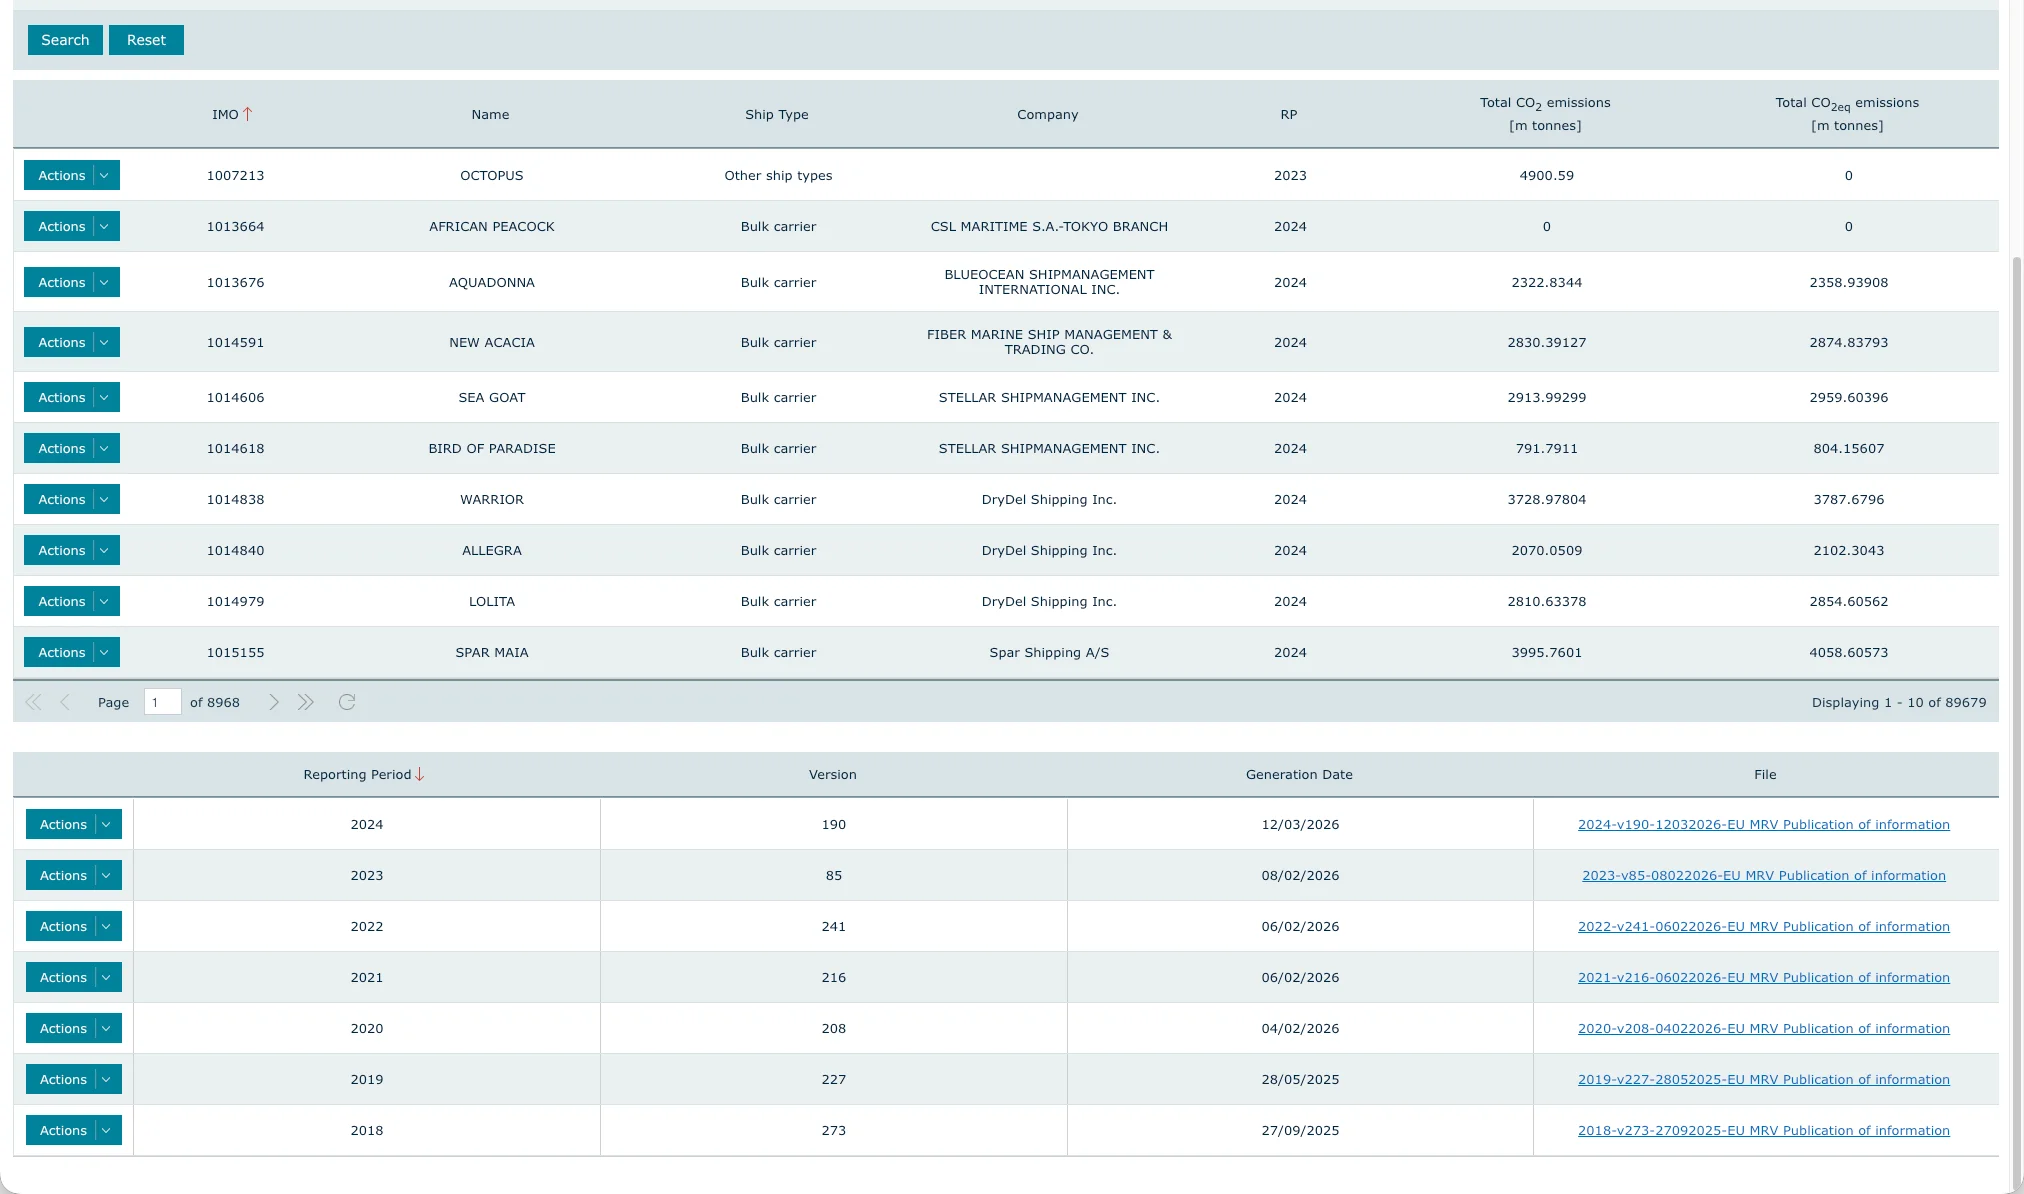Image resolution: width=2024 pixels, height=1194 pixels.
Task: Go to next page of ship results
Action: (273, 702)
